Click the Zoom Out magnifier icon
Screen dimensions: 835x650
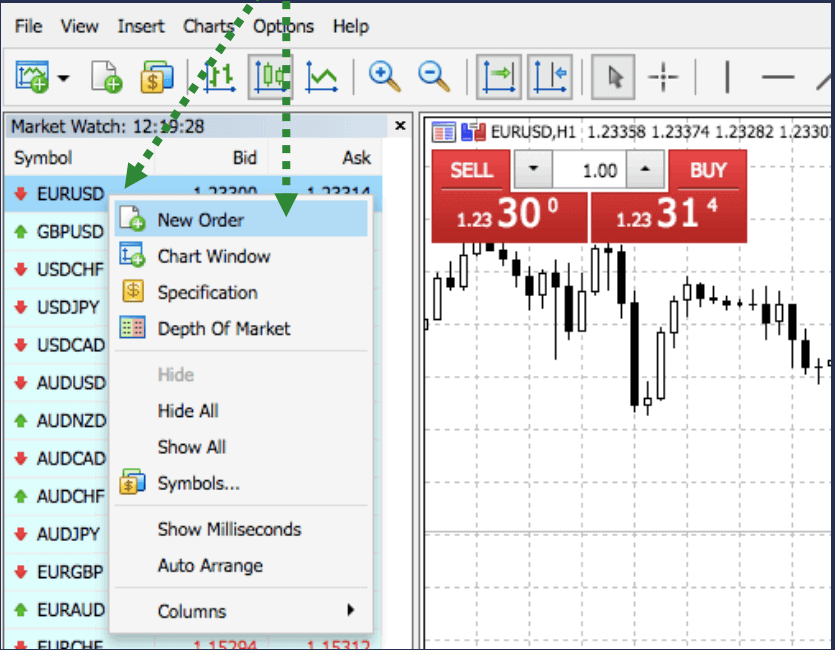tap(434, 76)
